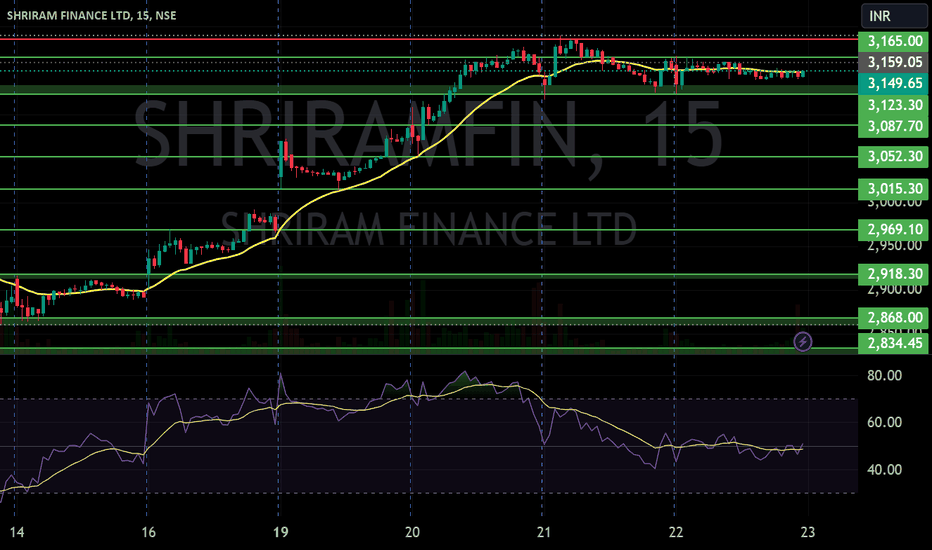Viewport: 932px width, 550px height.
Task: Click date 19 on the time axis
Action: [281, 532]
